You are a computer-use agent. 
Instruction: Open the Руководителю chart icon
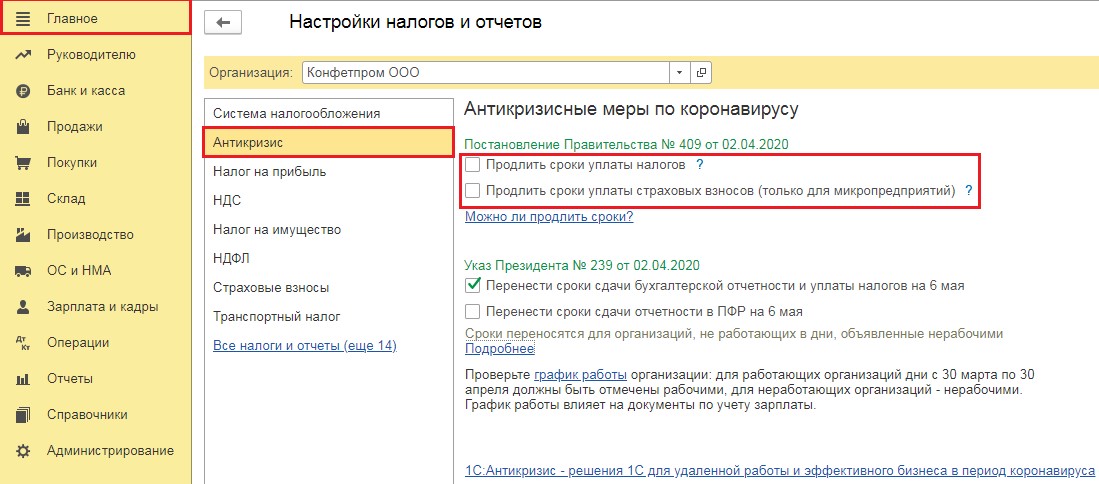[23, 54]
